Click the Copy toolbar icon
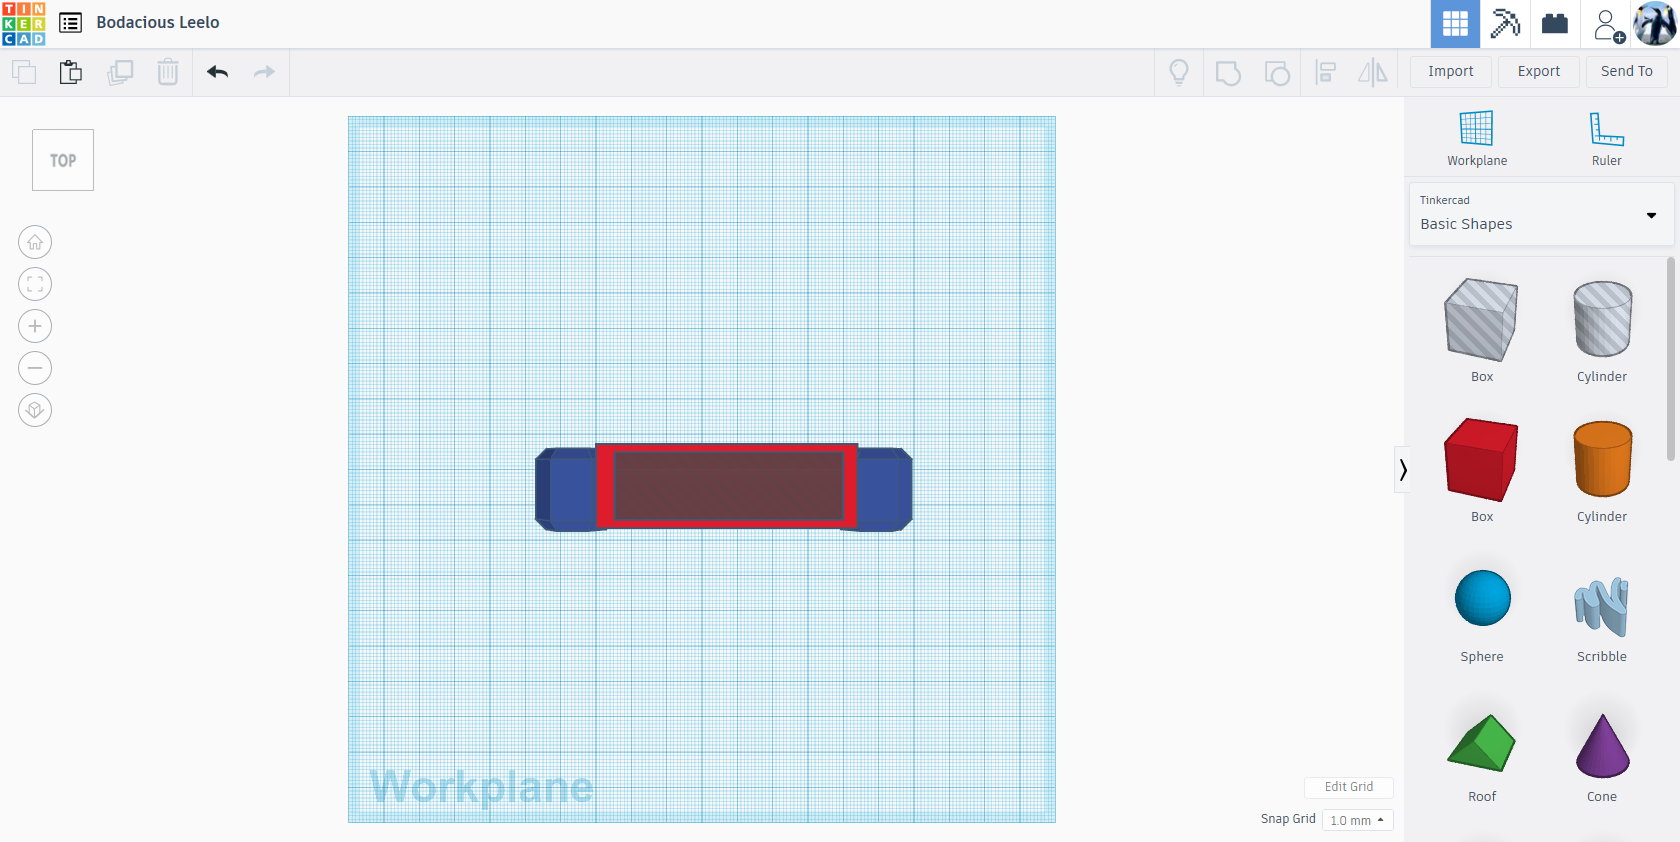Screen dimensions: 1680x842 (24, 72)
